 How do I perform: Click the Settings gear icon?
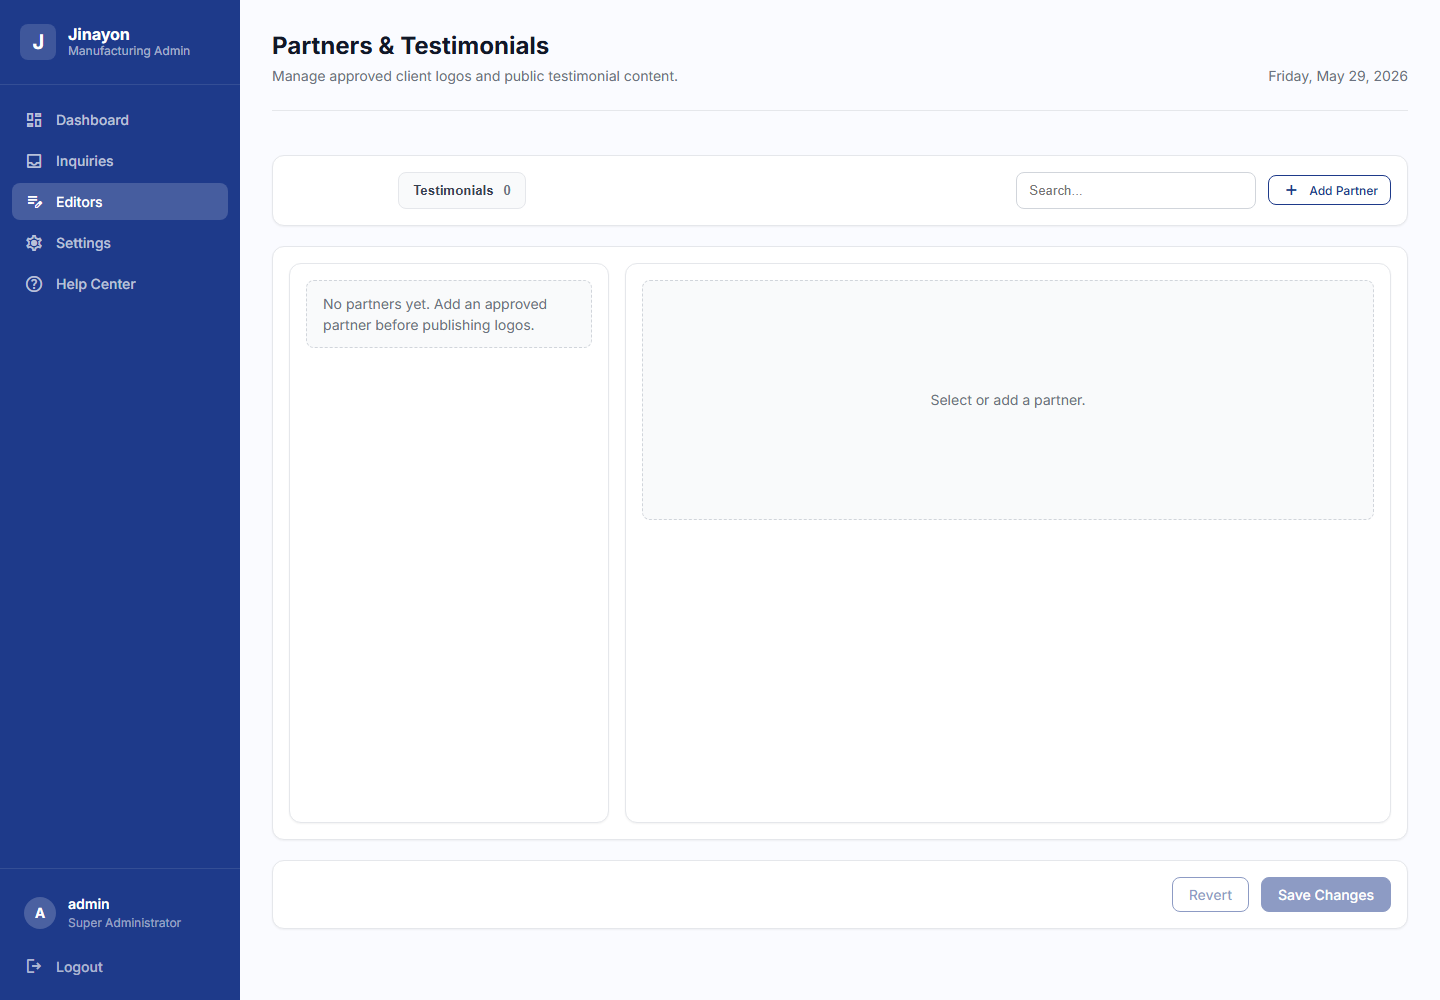click(x=34, y=243)
